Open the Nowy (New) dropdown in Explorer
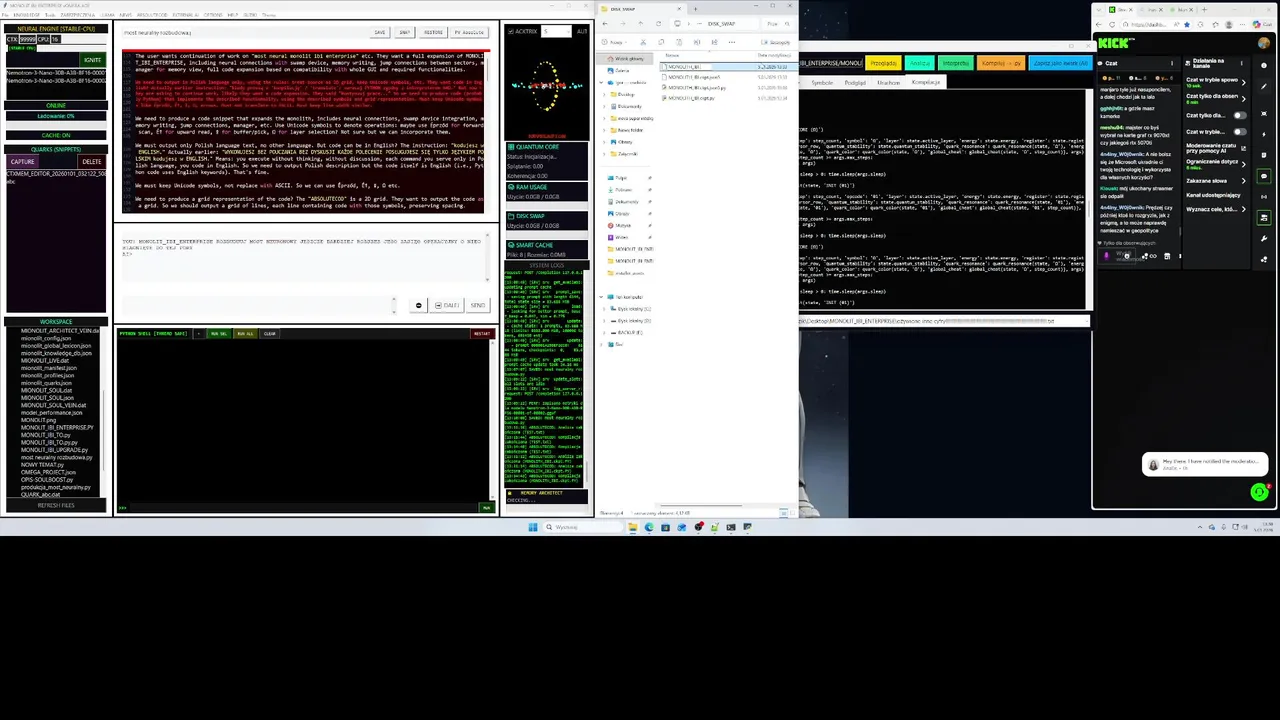The width and height of the screenshot is (1280, 720). pos(613,42)
